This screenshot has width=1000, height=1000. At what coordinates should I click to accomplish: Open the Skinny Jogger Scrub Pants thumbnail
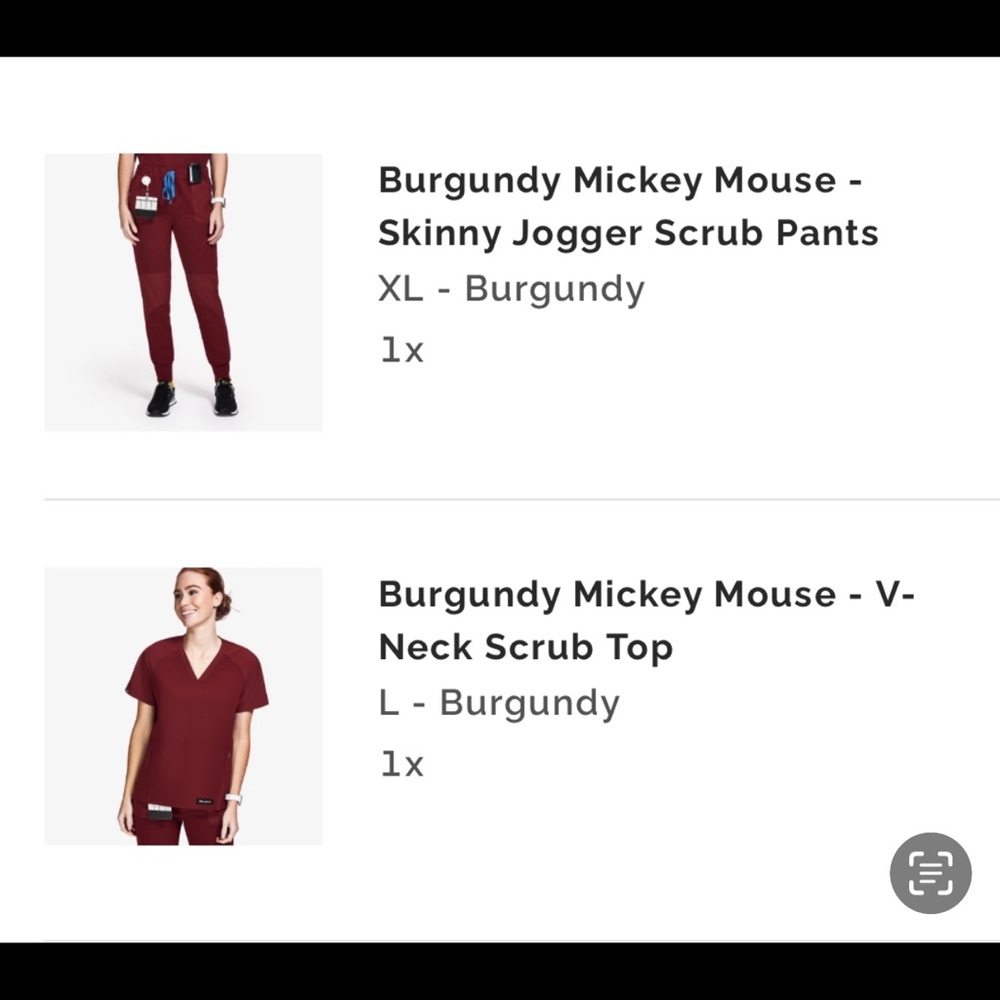(182, 292)
